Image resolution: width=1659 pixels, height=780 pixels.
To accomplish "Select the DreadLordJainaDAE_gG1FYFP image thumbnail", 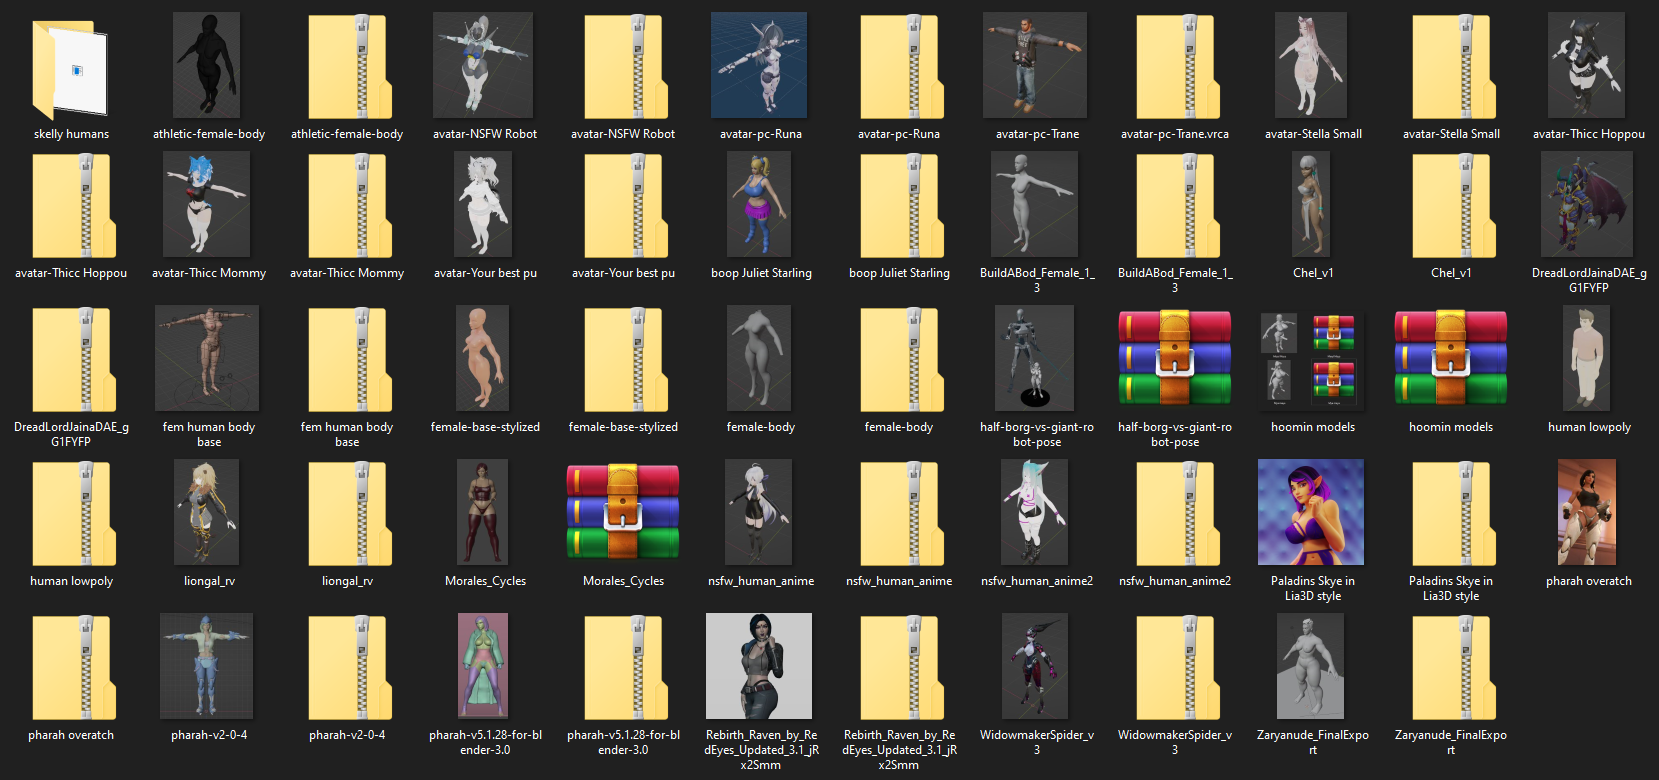I will (1587, 204).
